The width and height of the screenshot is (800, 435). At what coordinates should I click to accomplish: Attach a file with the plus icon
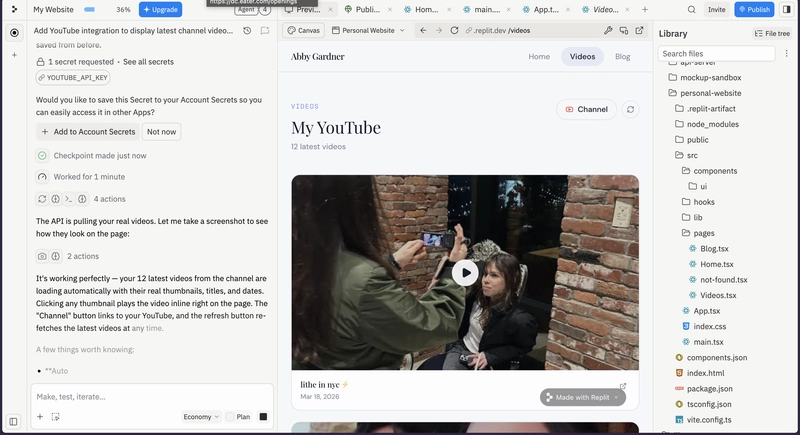(40, 417)
